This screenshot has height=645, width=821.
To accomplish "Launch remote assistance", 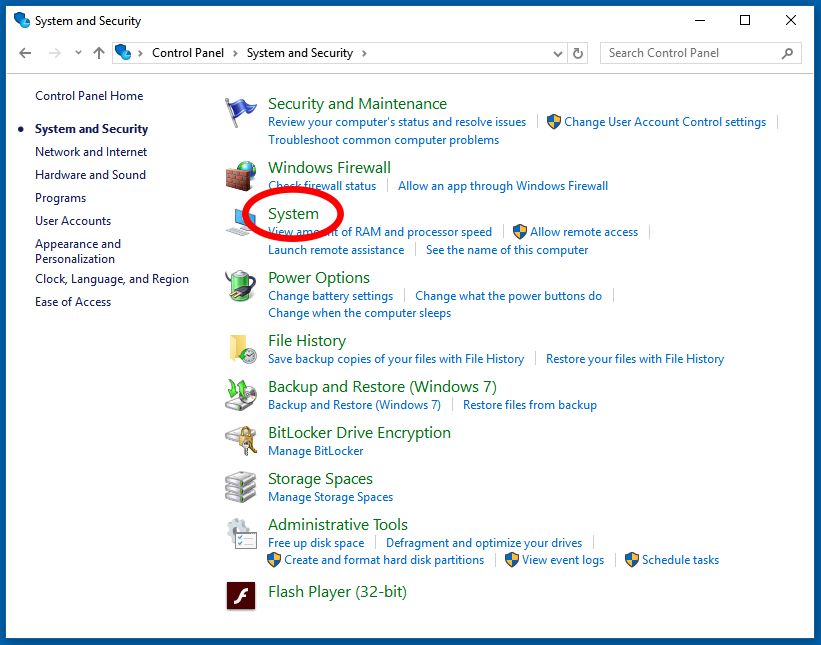I will [336, 250].
